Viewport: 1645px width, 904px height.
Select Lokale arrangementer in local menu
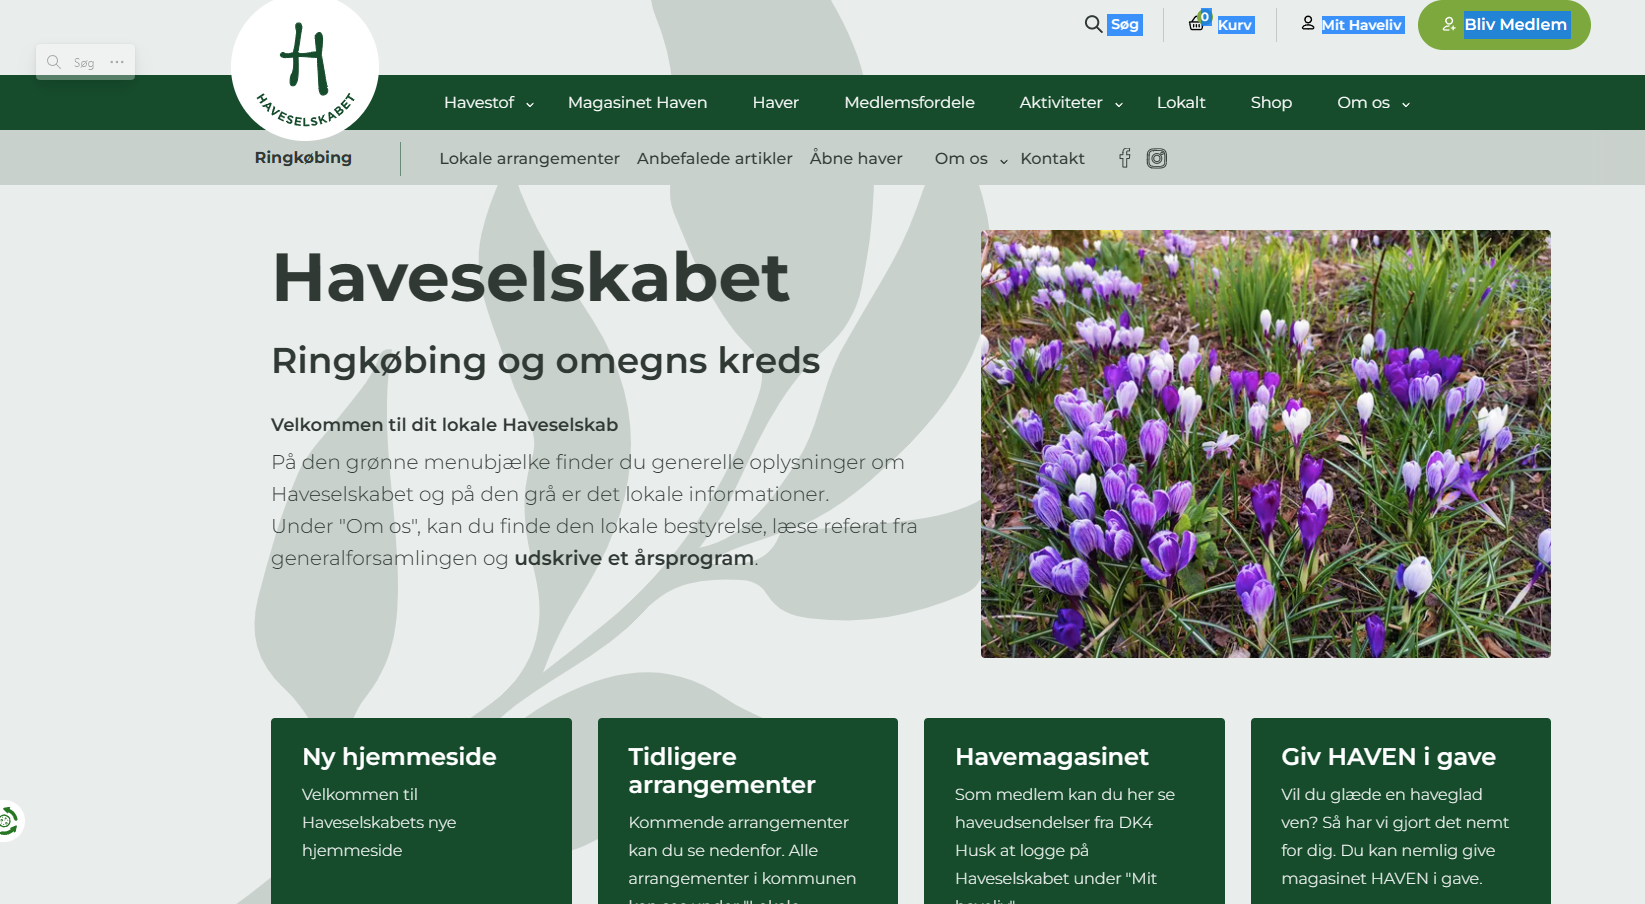(x=529, y=159)
